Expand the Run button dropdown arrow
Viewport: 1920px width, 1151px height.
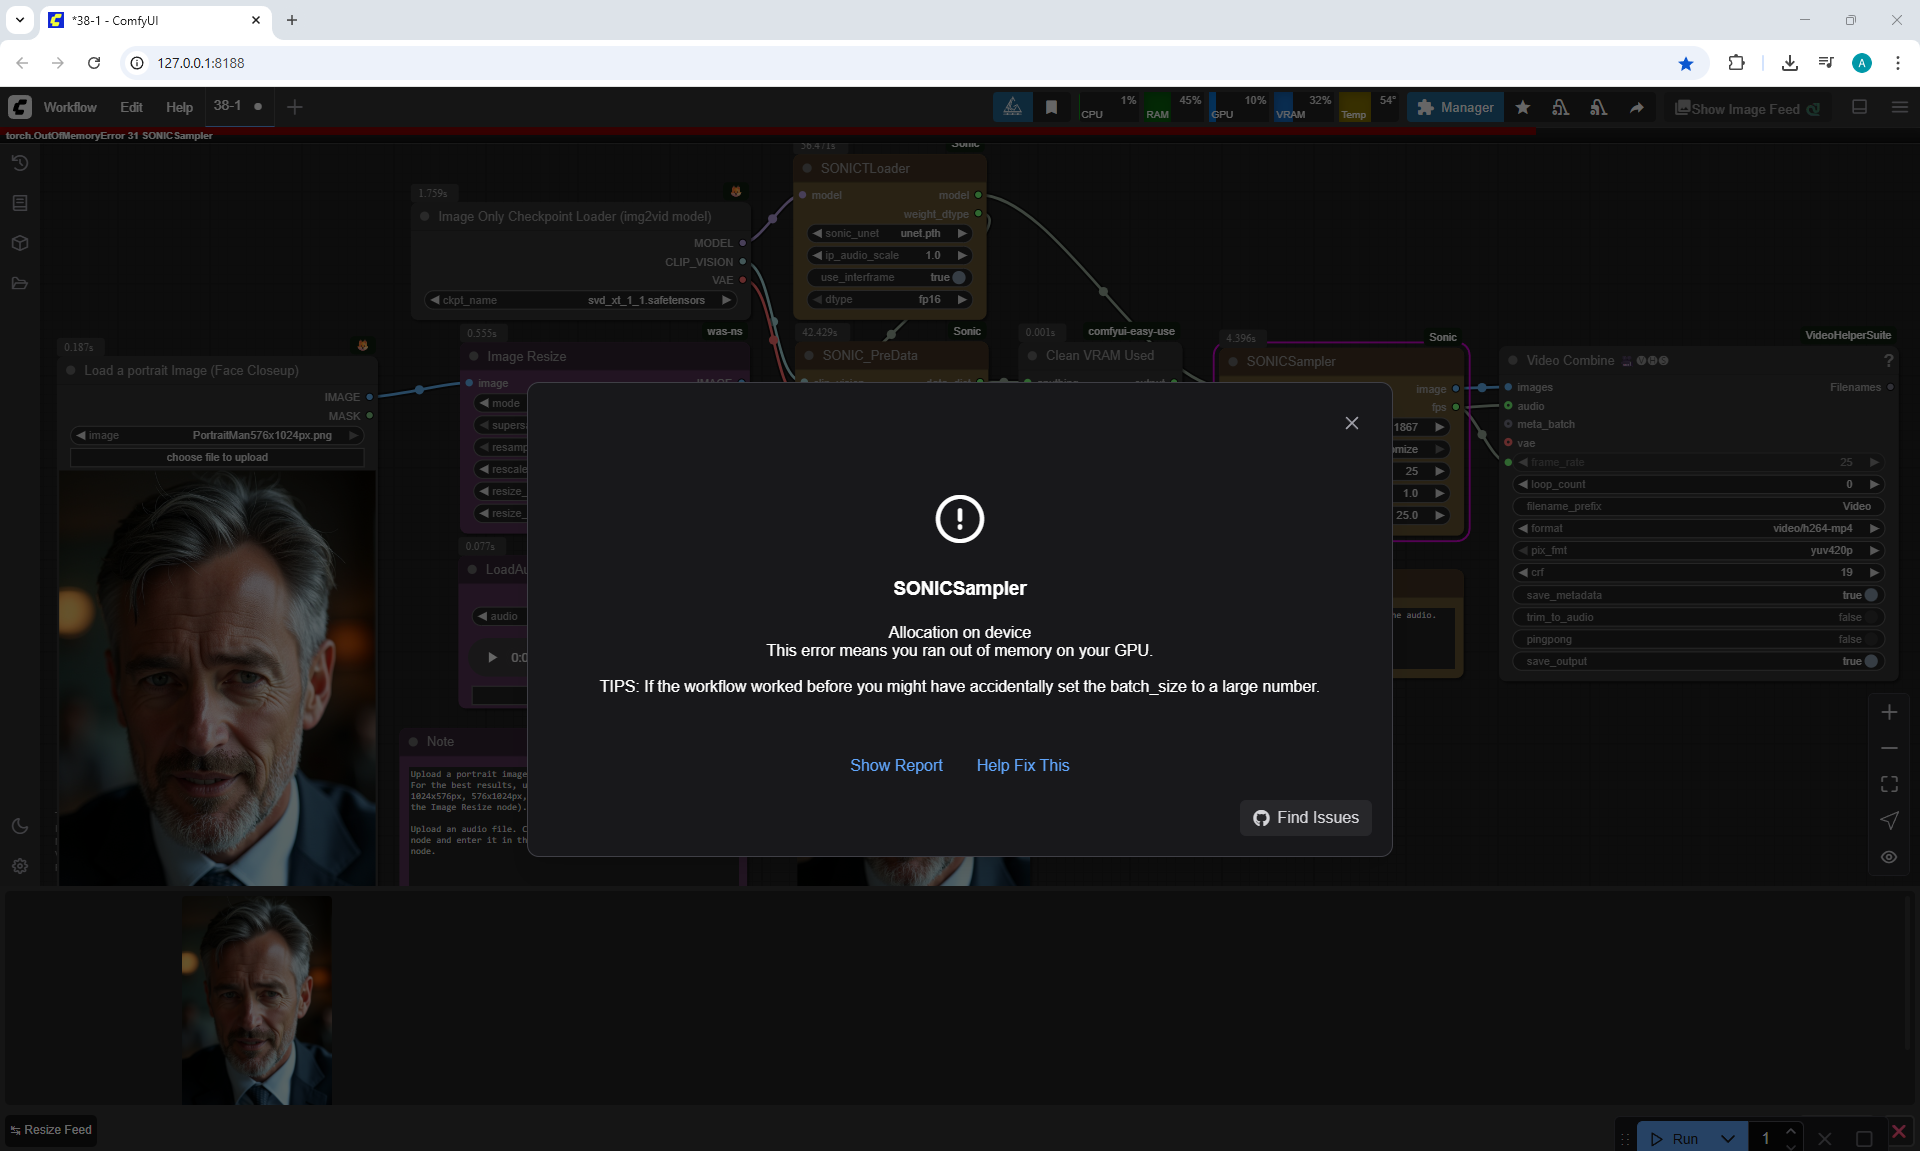pyautogui.click(x=1727, y=1138)
